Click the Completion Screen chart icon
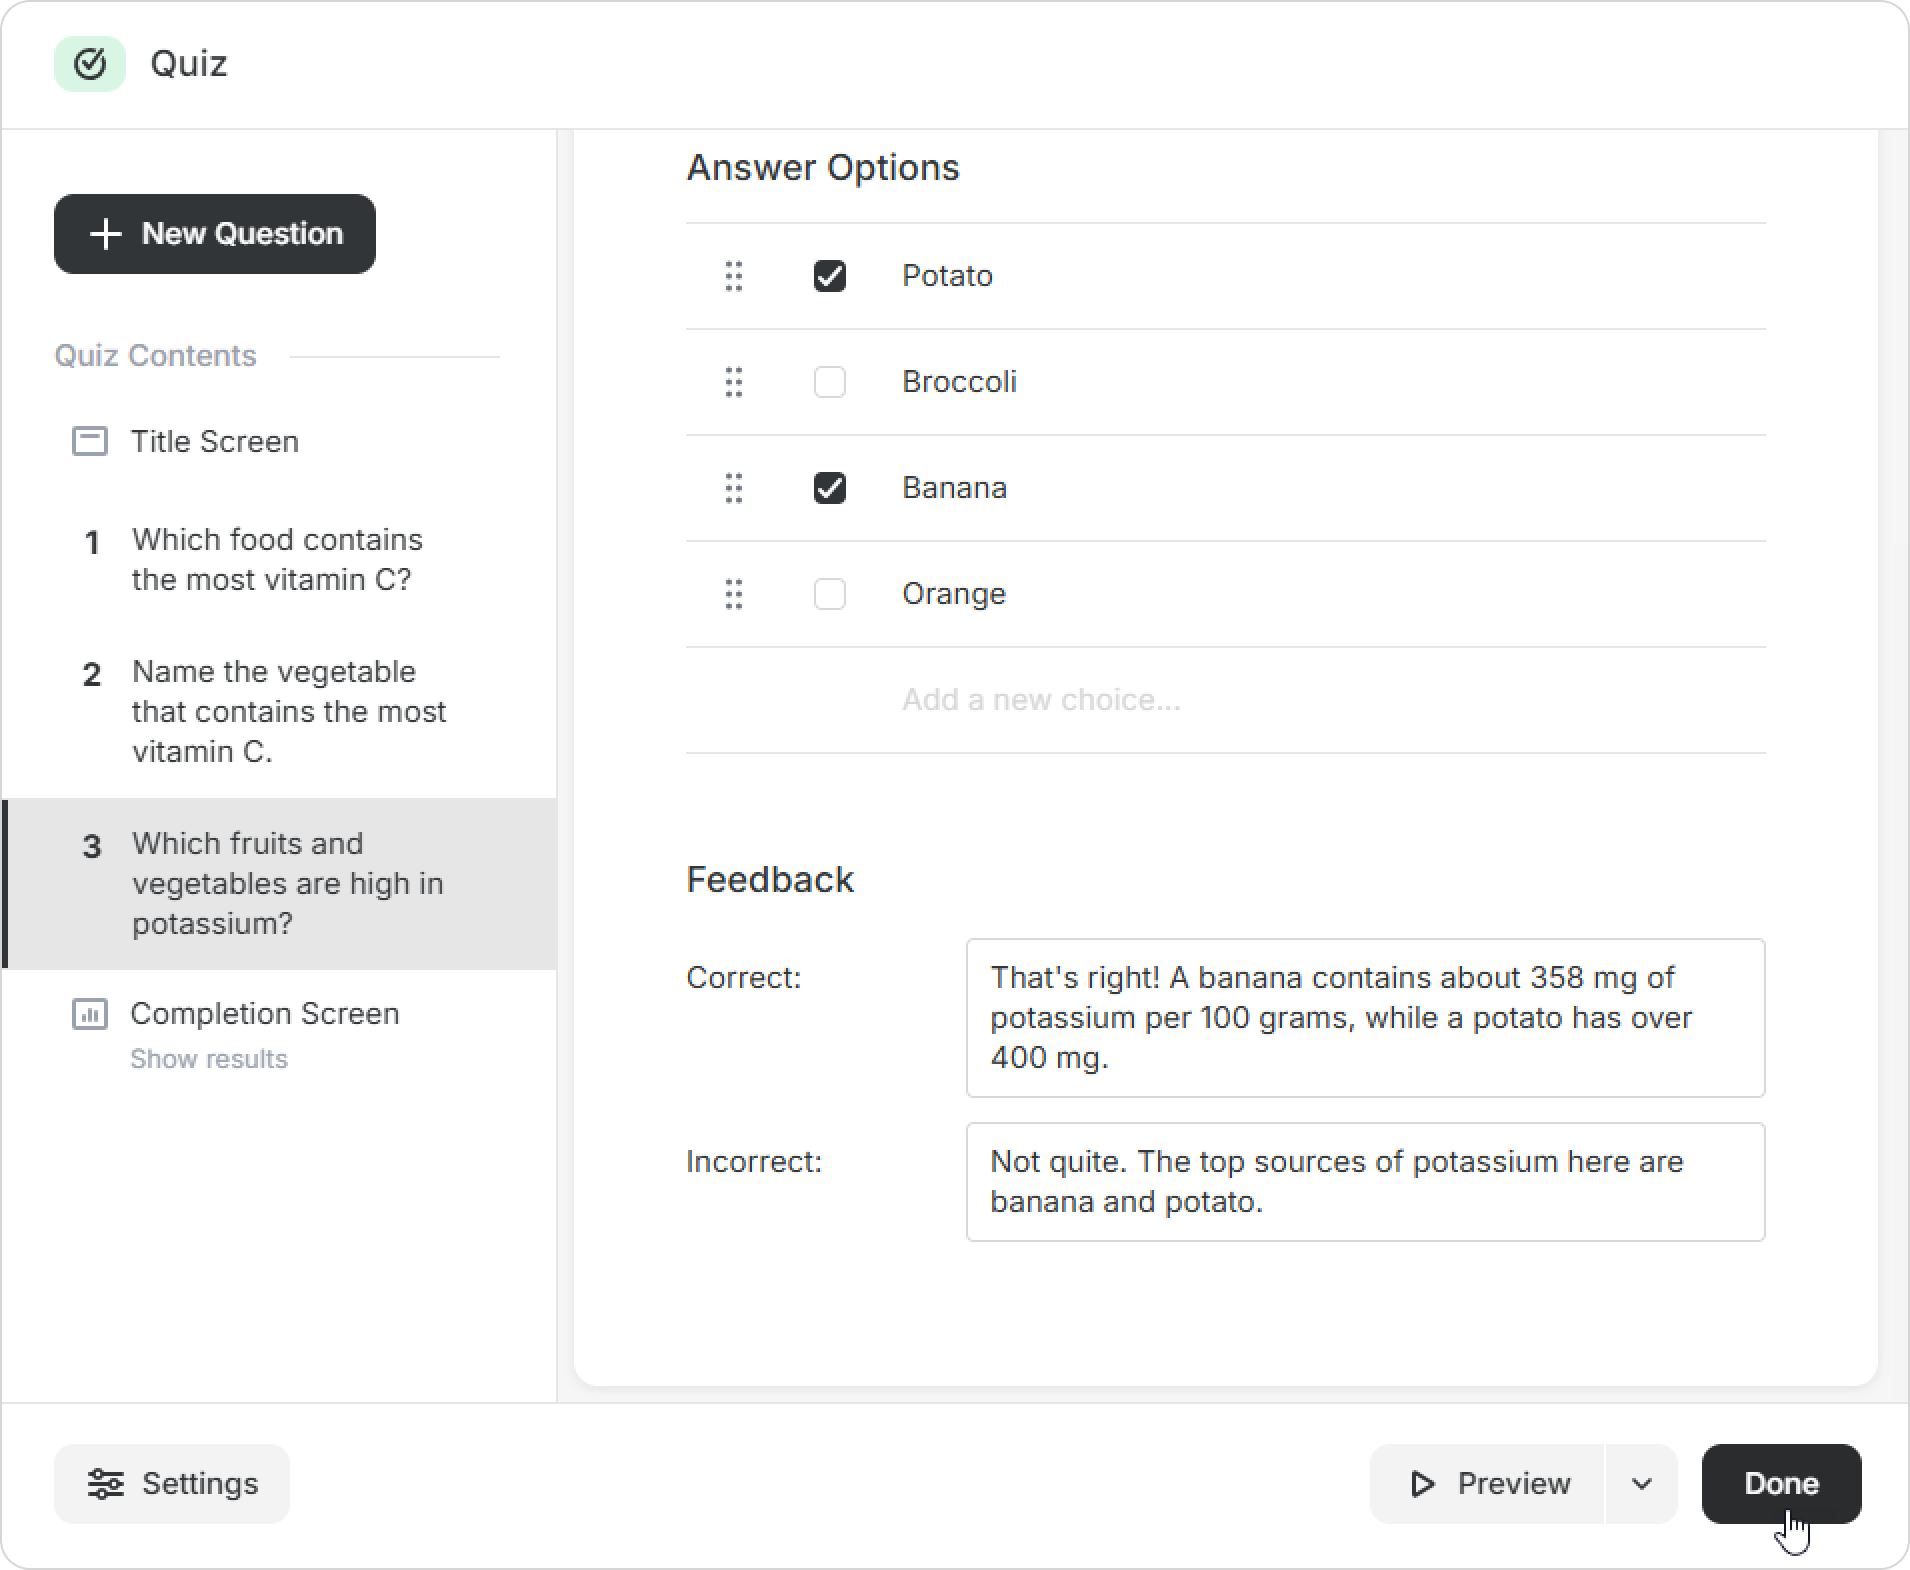1910x1570 pixels. click(90, 1014)
